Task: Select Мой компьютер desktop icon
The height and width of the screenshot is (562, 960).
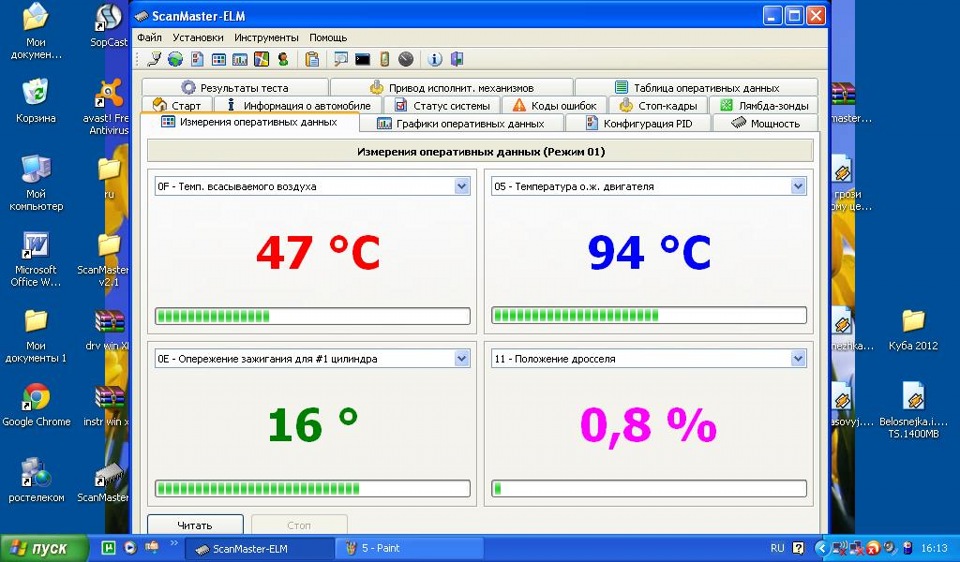Action: coord(36,182)
